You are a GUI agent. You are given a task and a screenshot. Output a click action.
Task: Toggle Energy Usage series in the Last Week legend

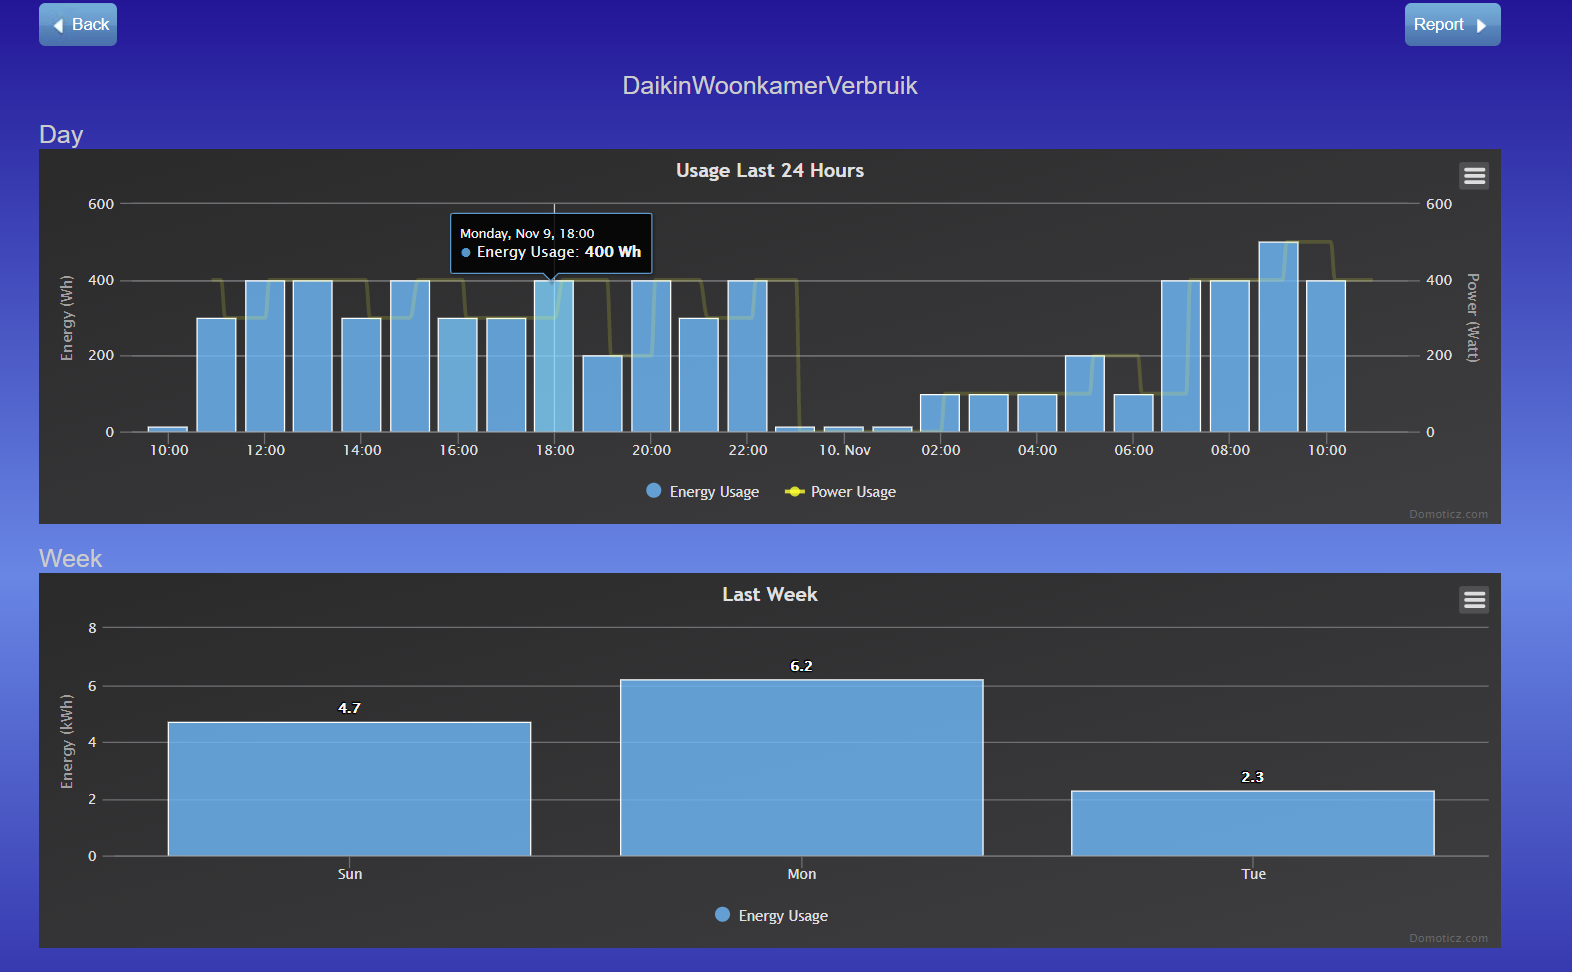[772, 915]
